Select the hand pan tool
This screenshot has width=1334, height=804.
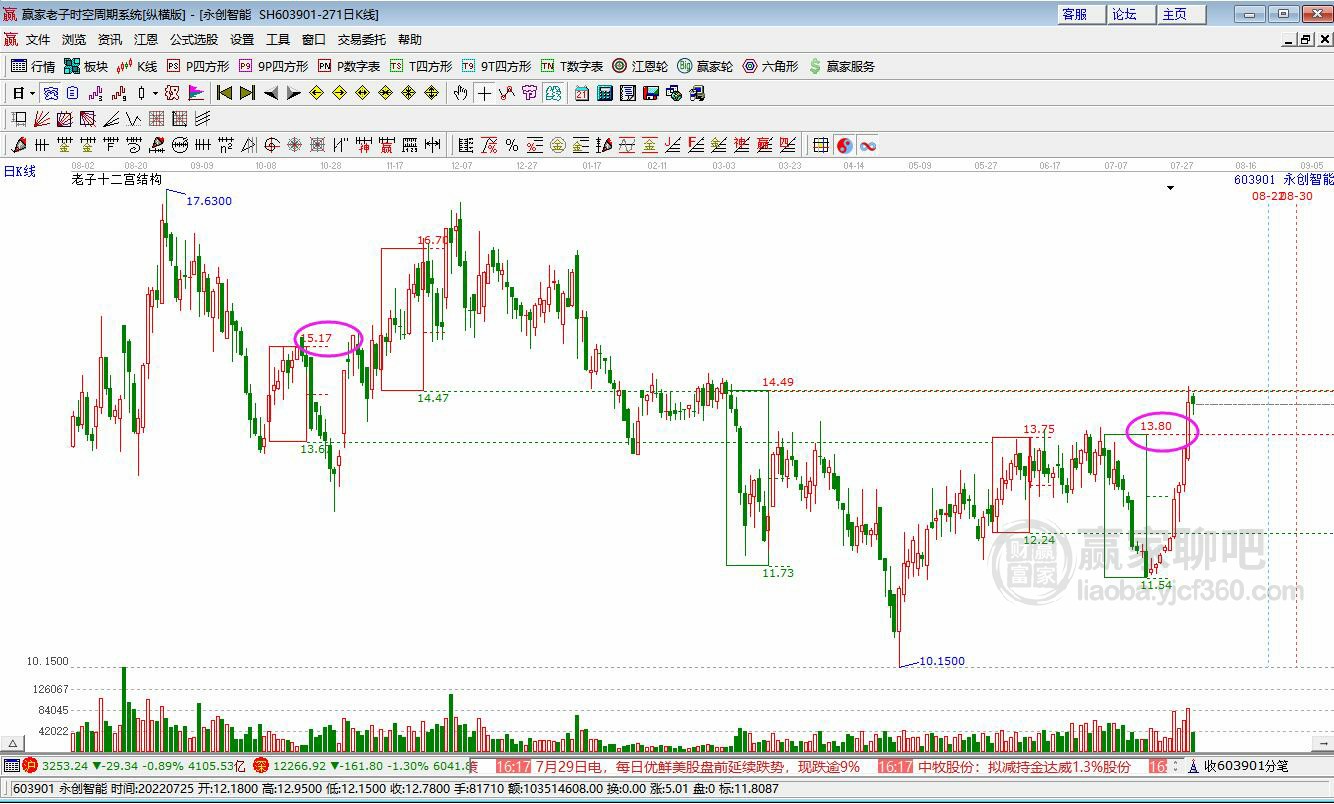pyautogui.click(x=460, y=93)
